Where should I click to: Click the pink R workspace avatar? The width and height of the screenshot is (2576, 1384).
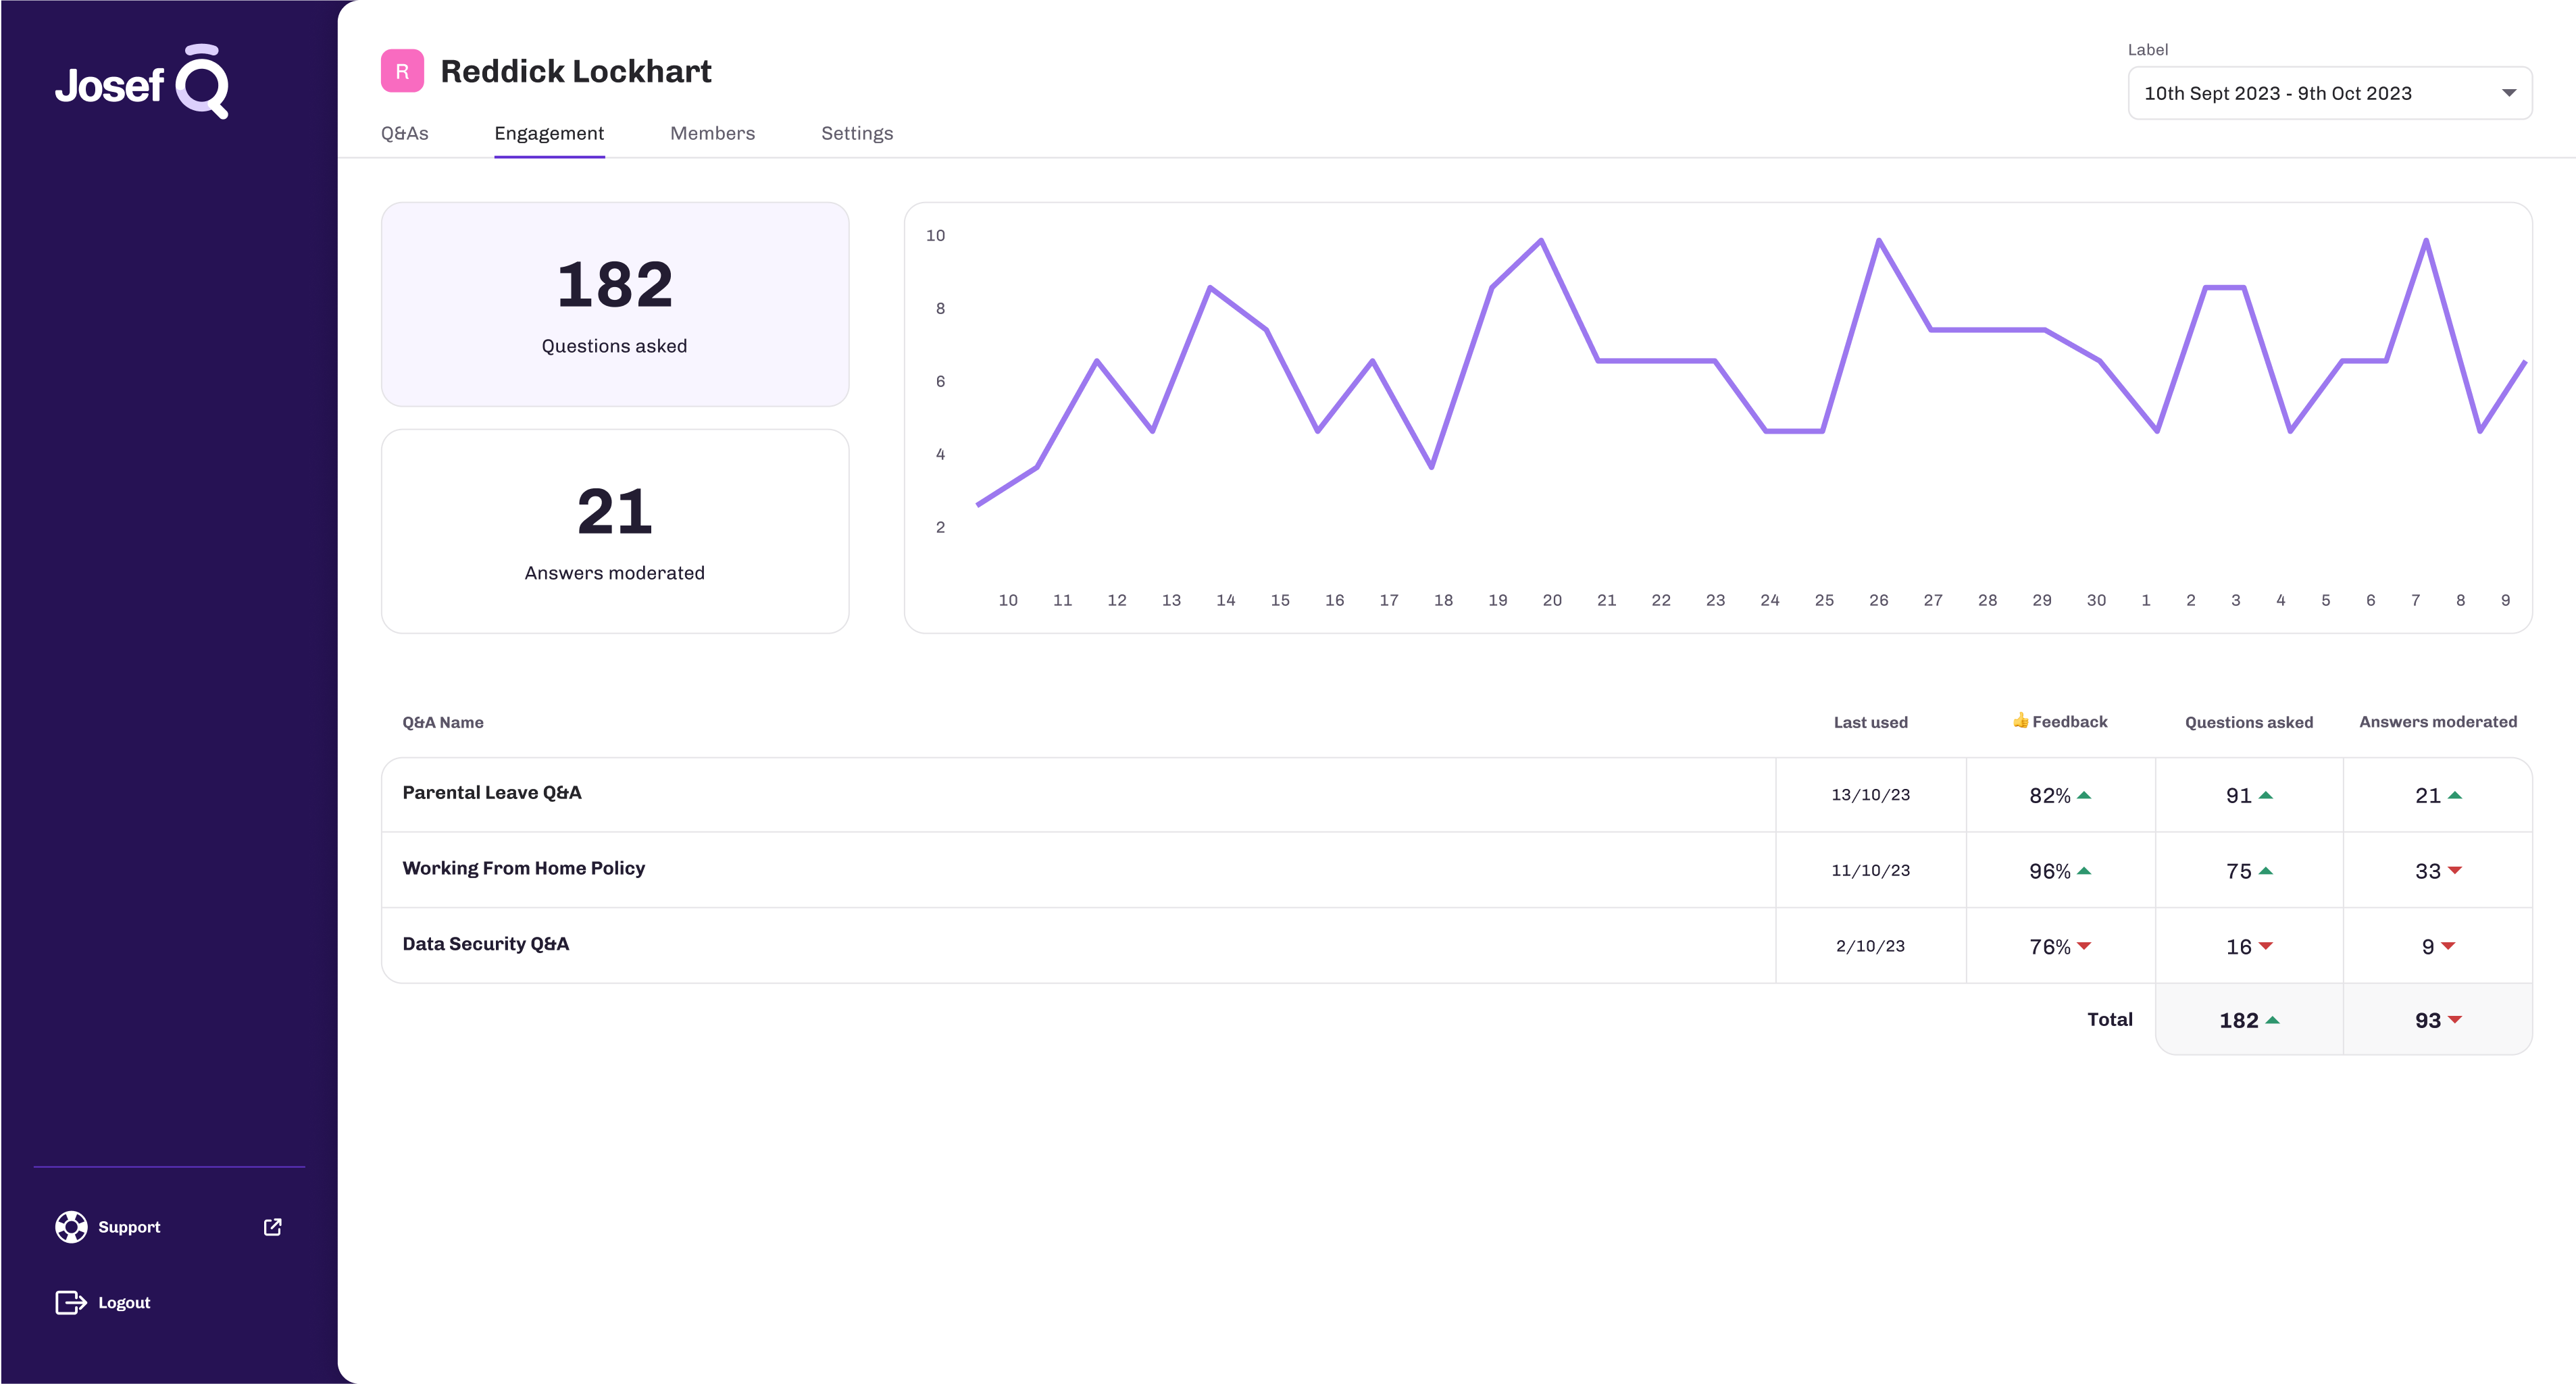coord(402,71)
